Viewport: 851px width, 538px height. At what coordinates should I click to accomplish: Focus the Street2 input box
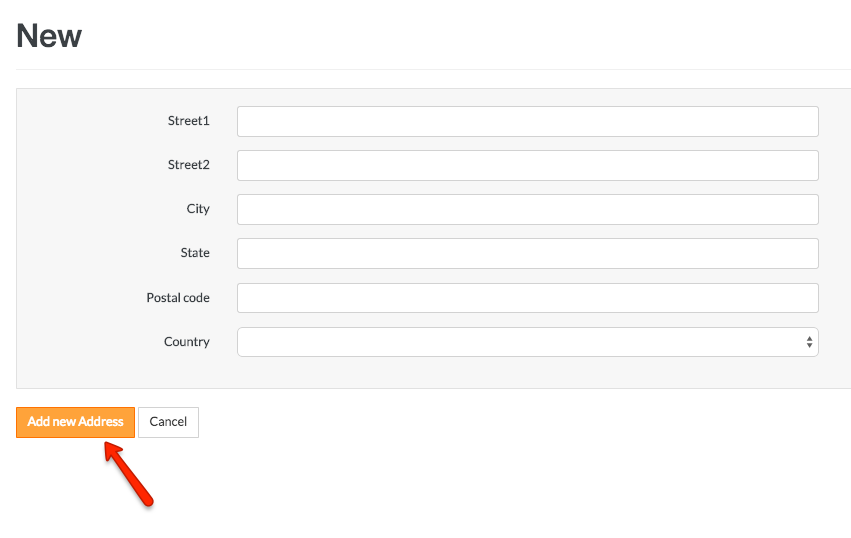pos(527,165)
